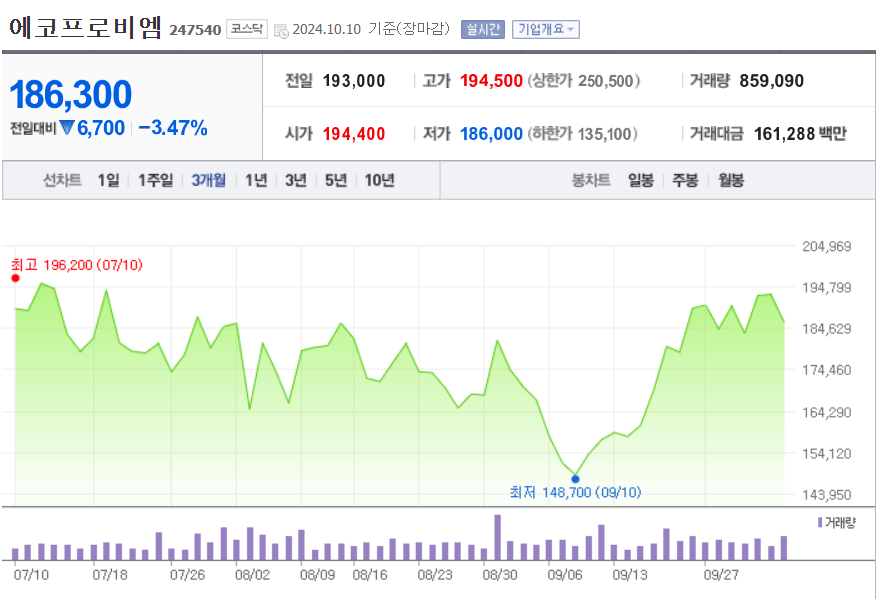Screen dimensions: 876x599
Task: Open the 기업개요 dropdown
Action: click(546, 29)
